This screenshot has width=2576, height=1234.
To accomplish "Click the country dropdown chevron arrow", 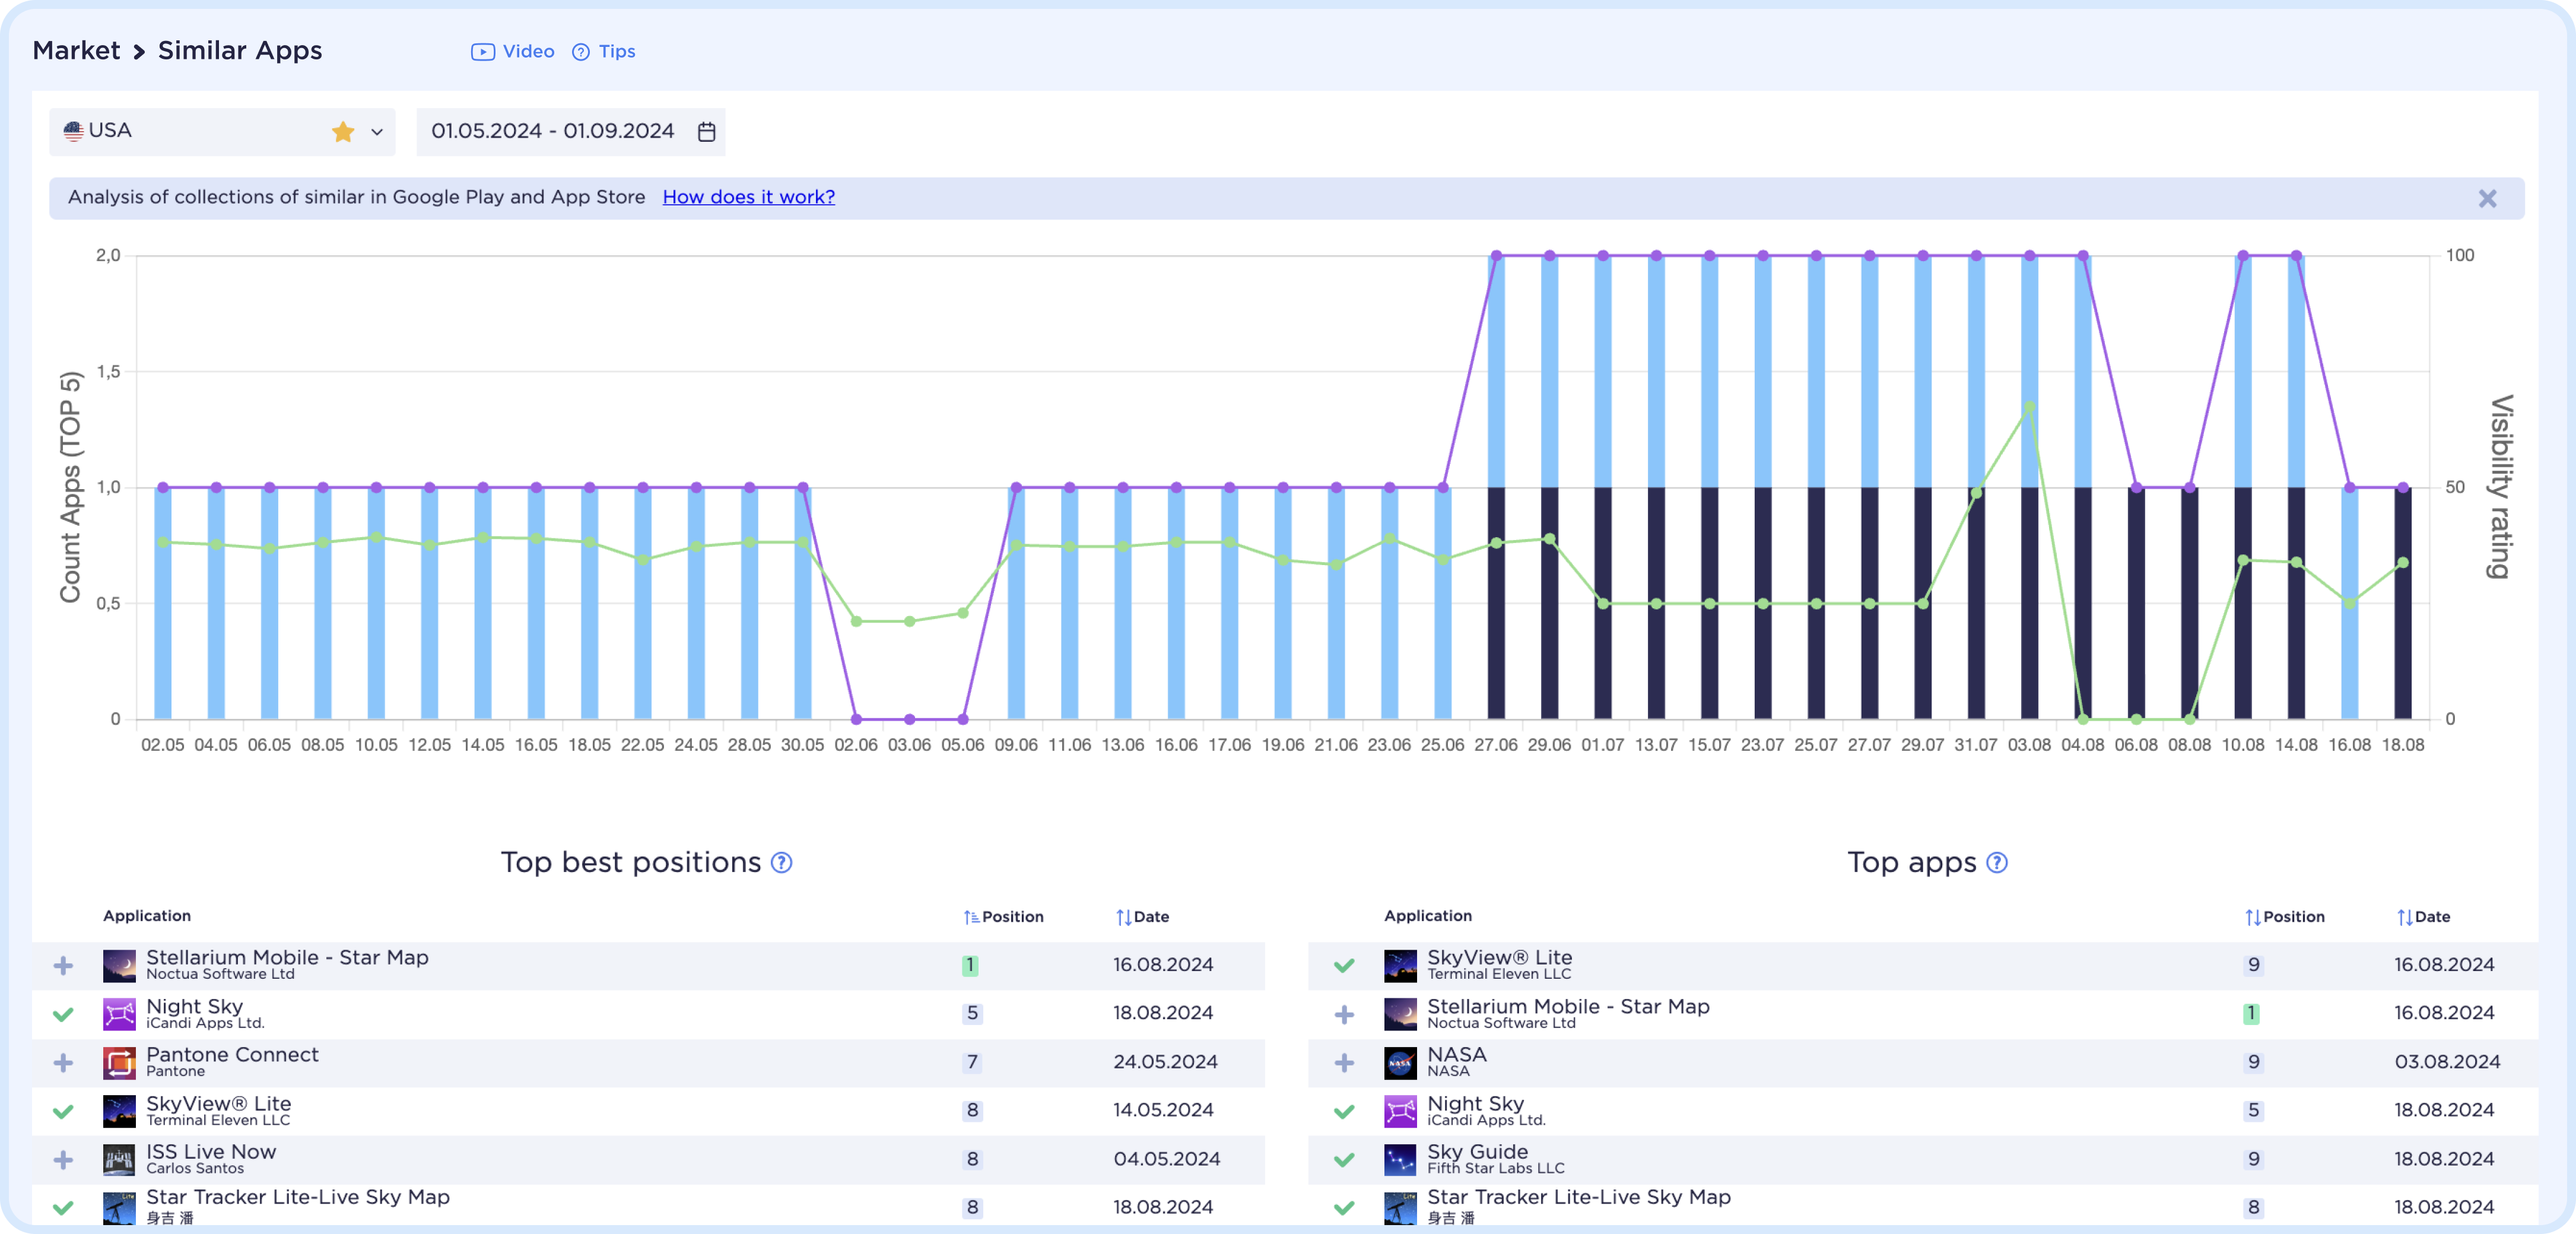I will coord(377,132).
